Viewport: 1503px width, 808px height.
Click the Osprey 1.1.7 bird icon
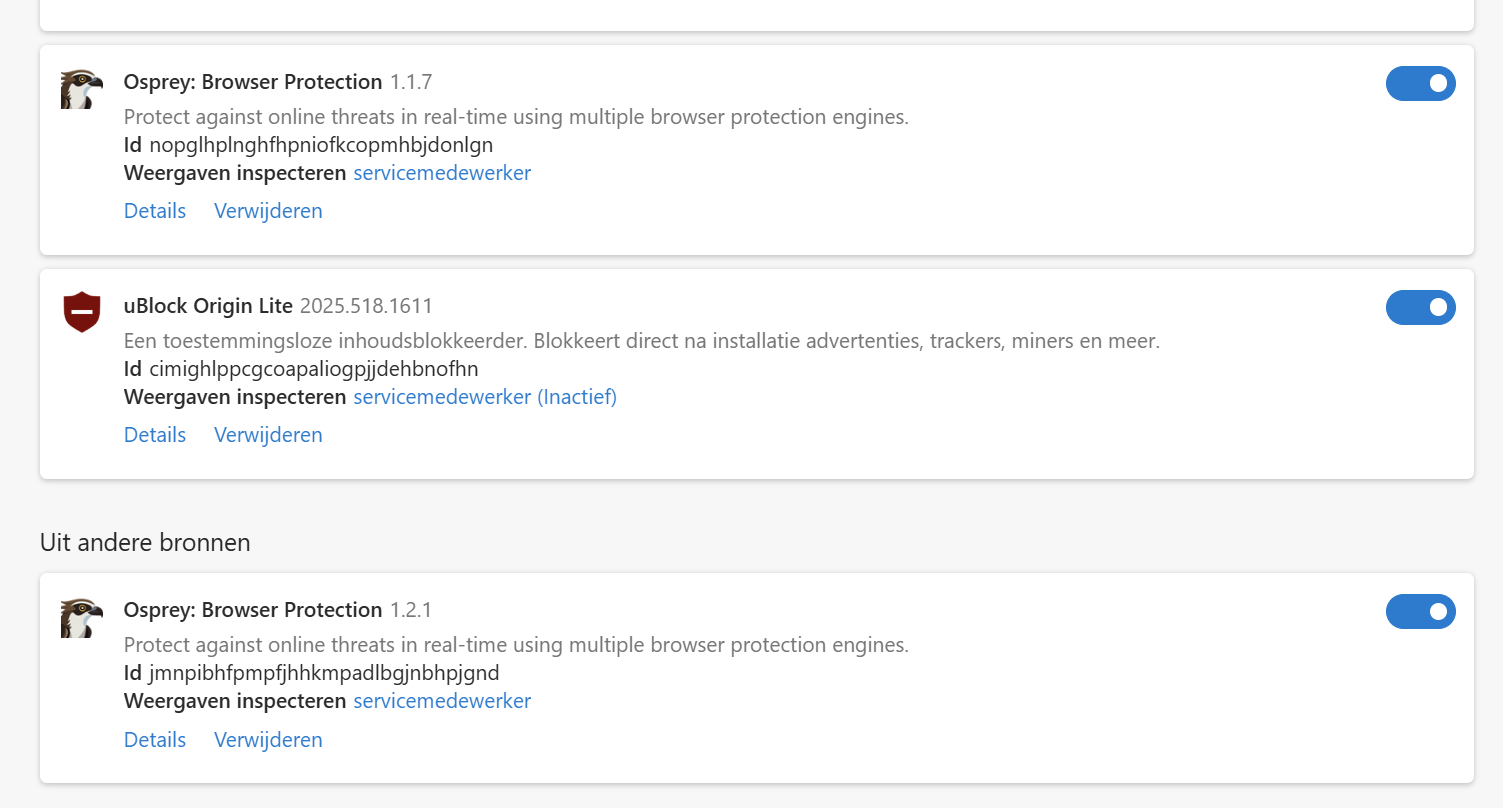(81, 89)
